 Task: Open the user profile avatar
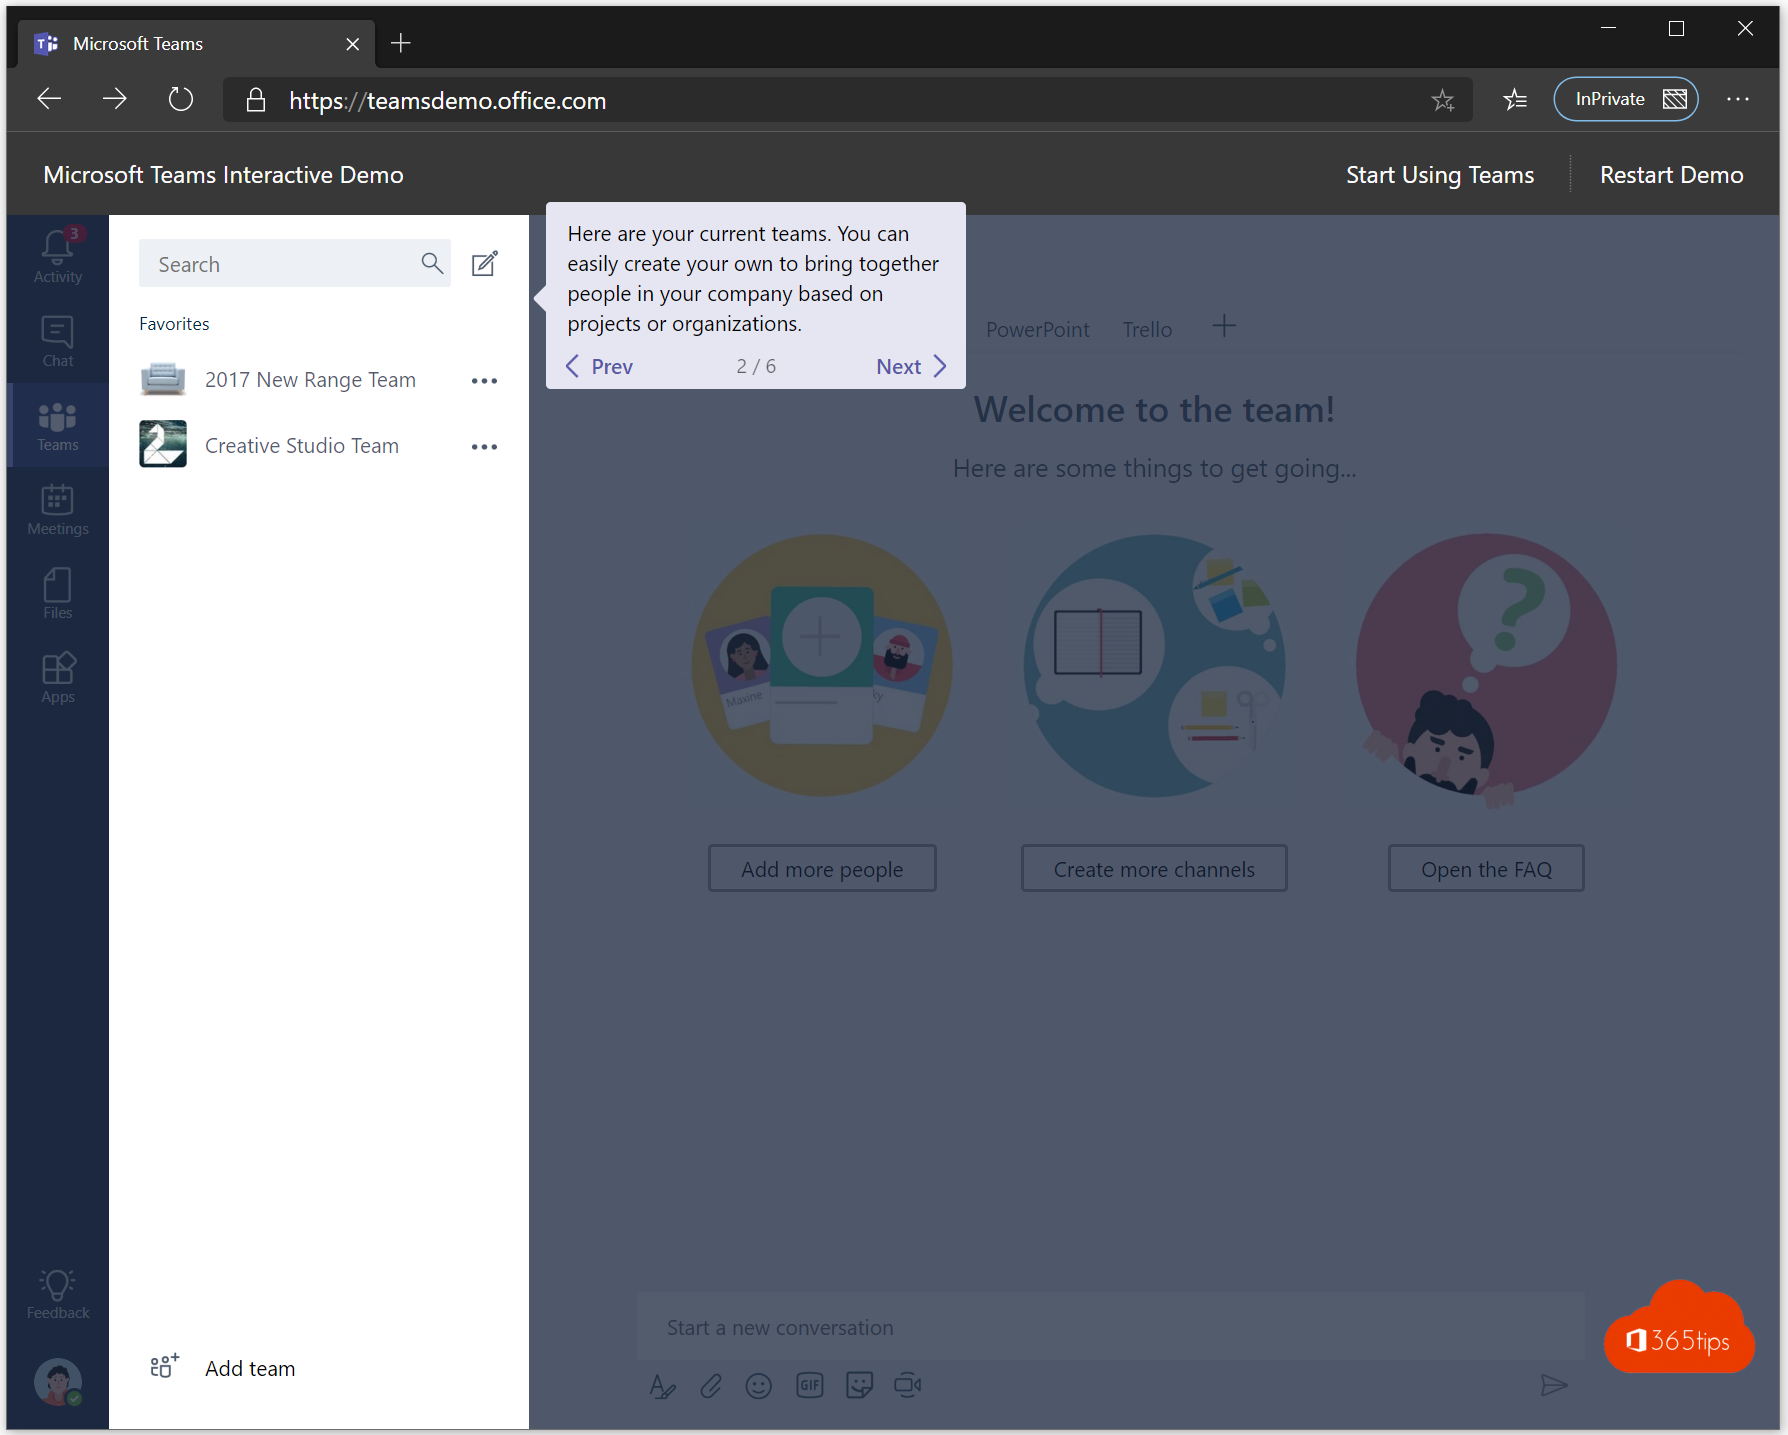58,1381
